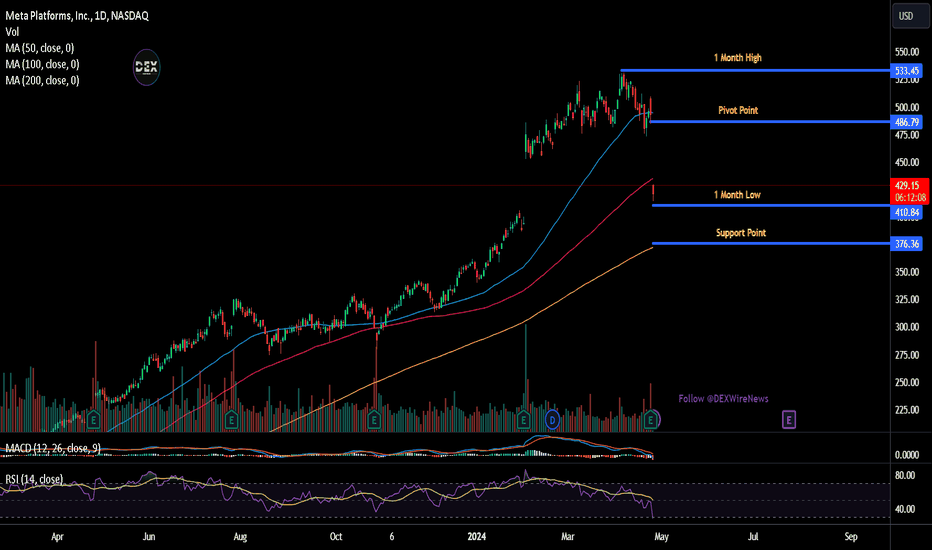Click the 450.00 price axis label
Viewport: 932px width, 550px height.
pyautogui.click(x=907, y=162)
